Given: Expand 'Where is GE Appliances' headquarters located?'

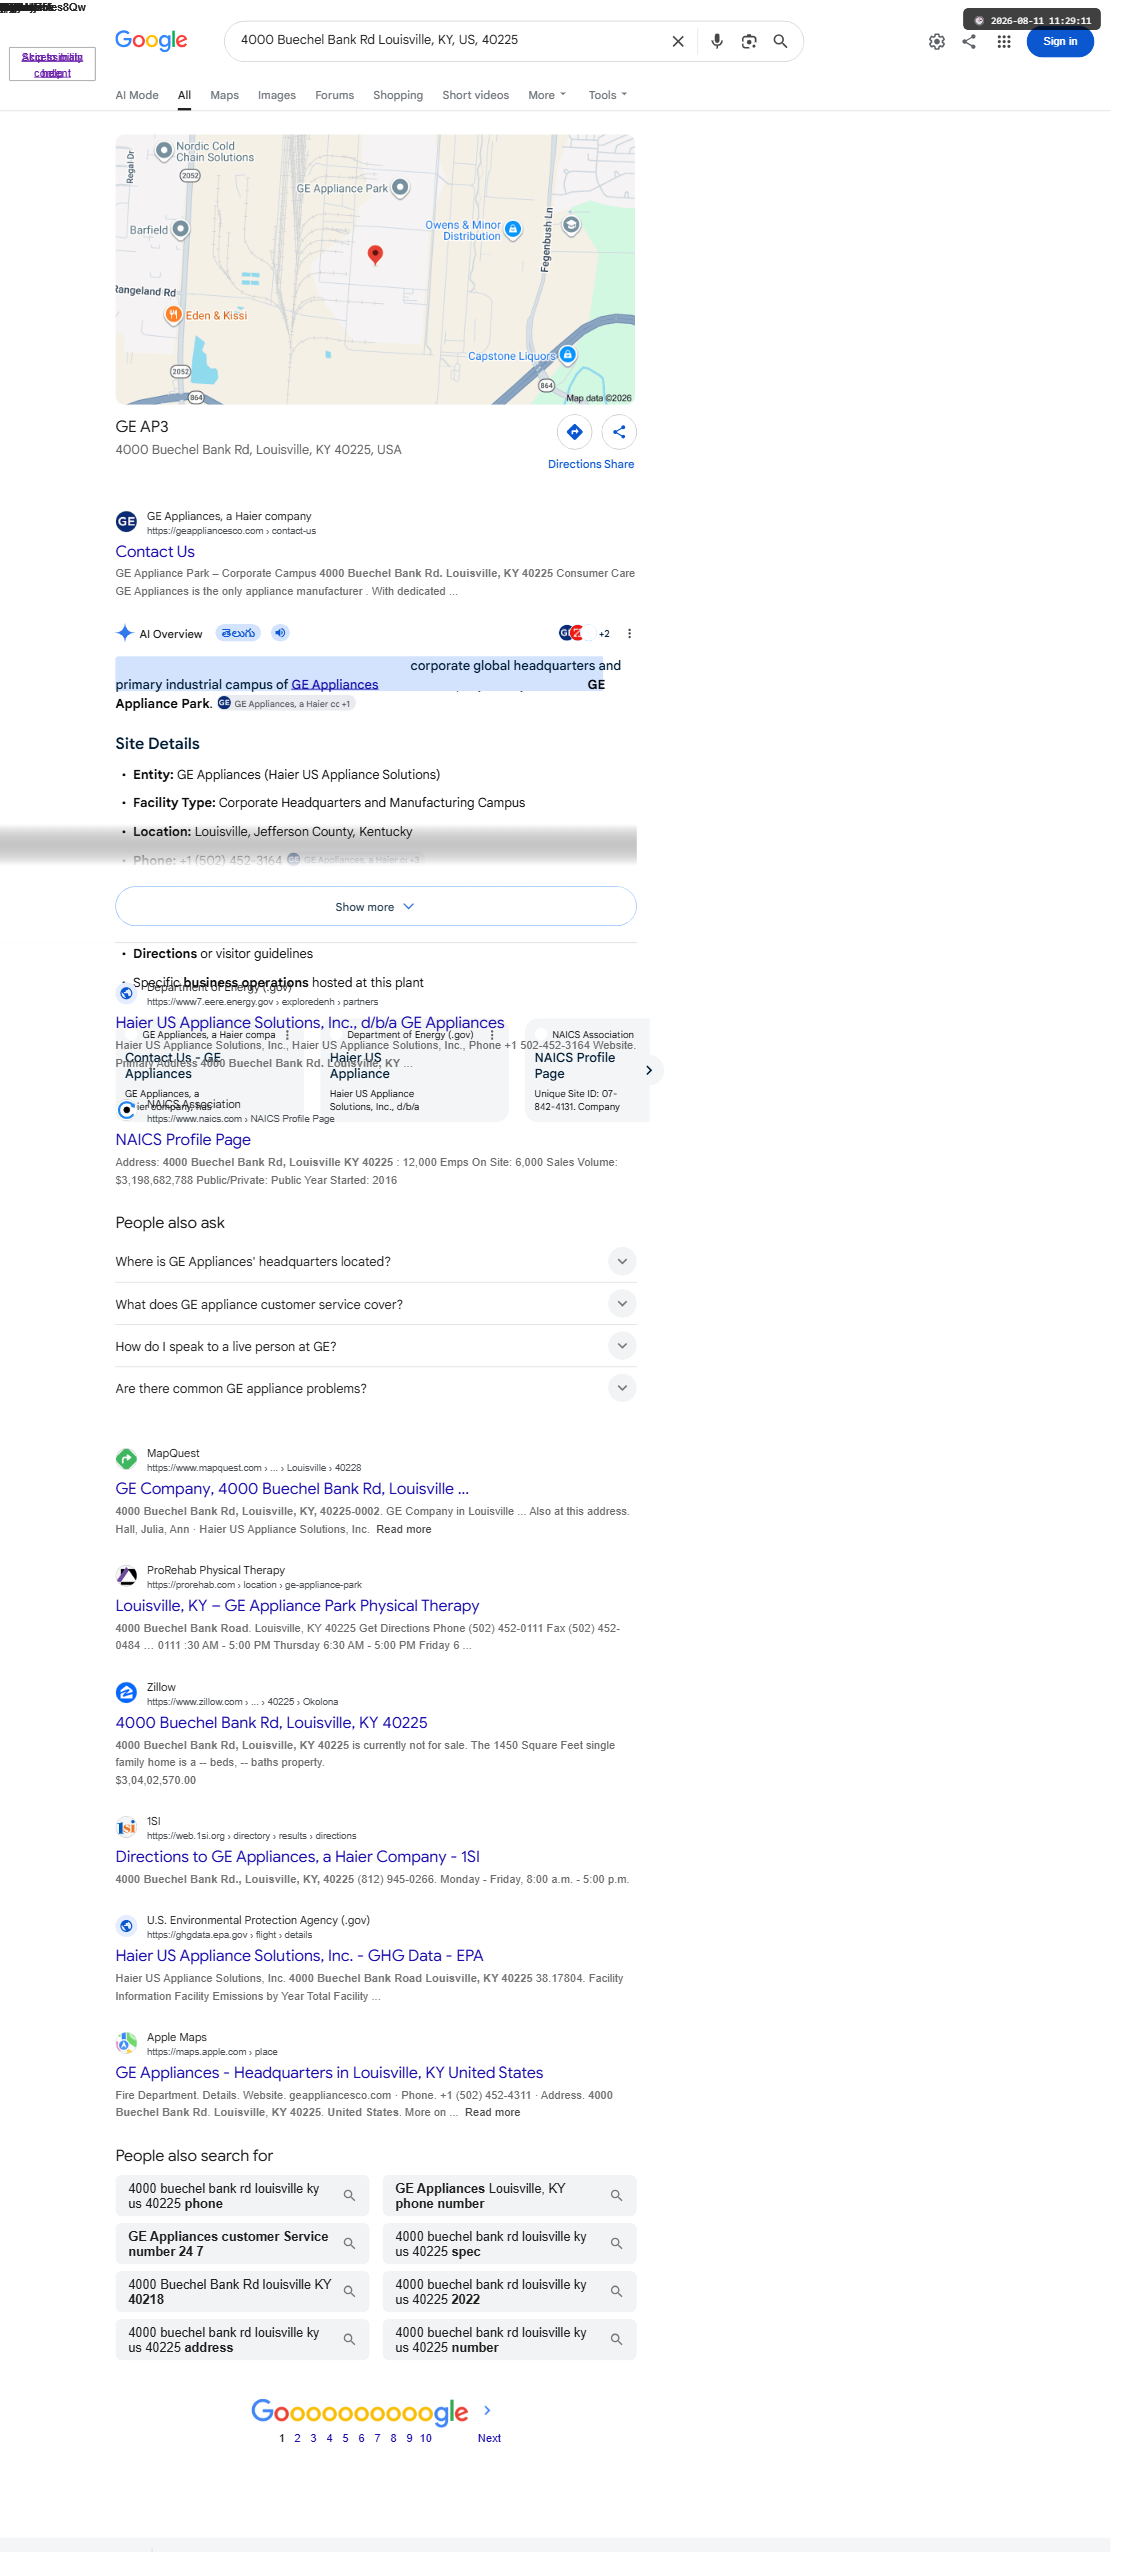Looking at the screenshot, I should (376, 1261).
